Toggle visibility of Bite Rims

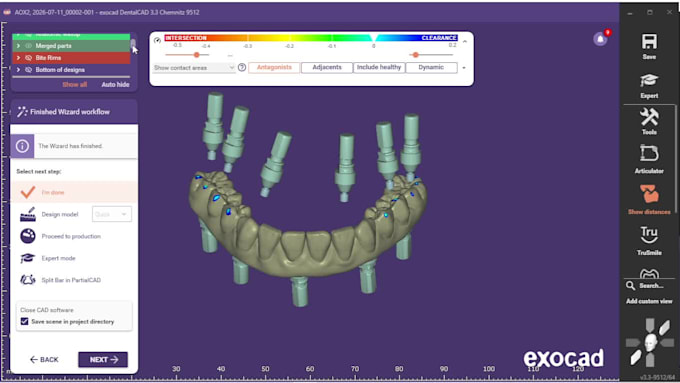28,58
